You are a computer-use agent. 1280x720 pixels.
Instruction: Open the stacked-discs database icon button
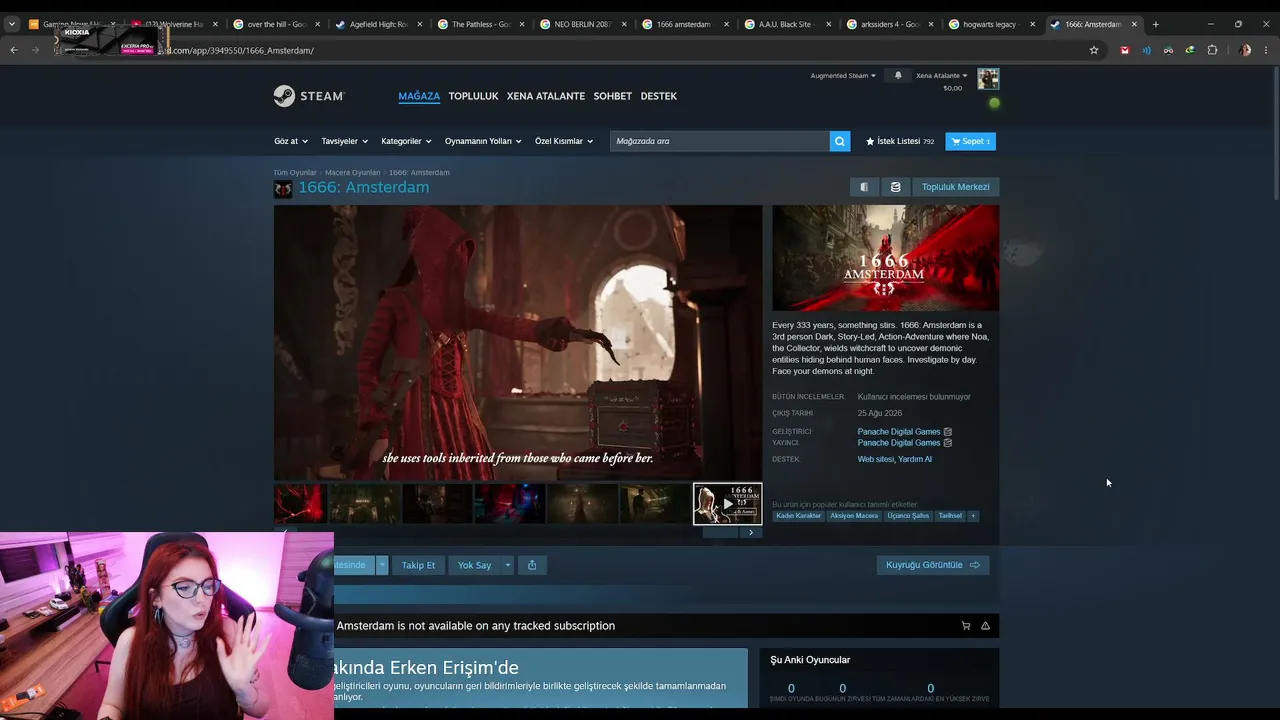tap(895, 187)
